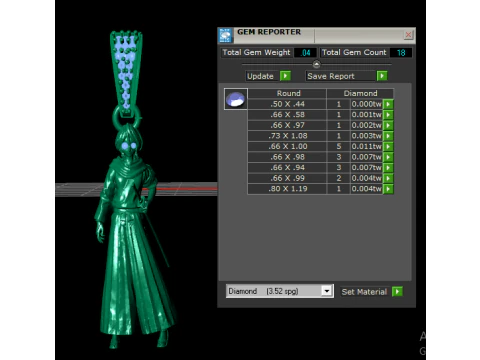Image resolution: width=480 pixels, height=360 pixels.
Task: Click the Set Material label button
Action: [x=364, y=292]
